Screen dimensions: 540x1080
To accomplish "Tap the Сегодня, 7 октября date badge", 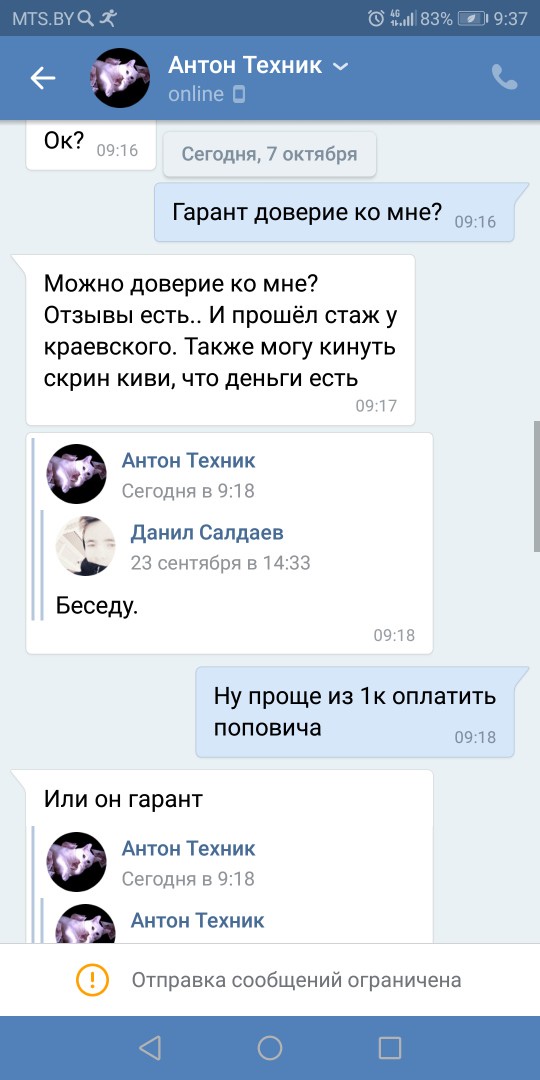I will point(269,154).
